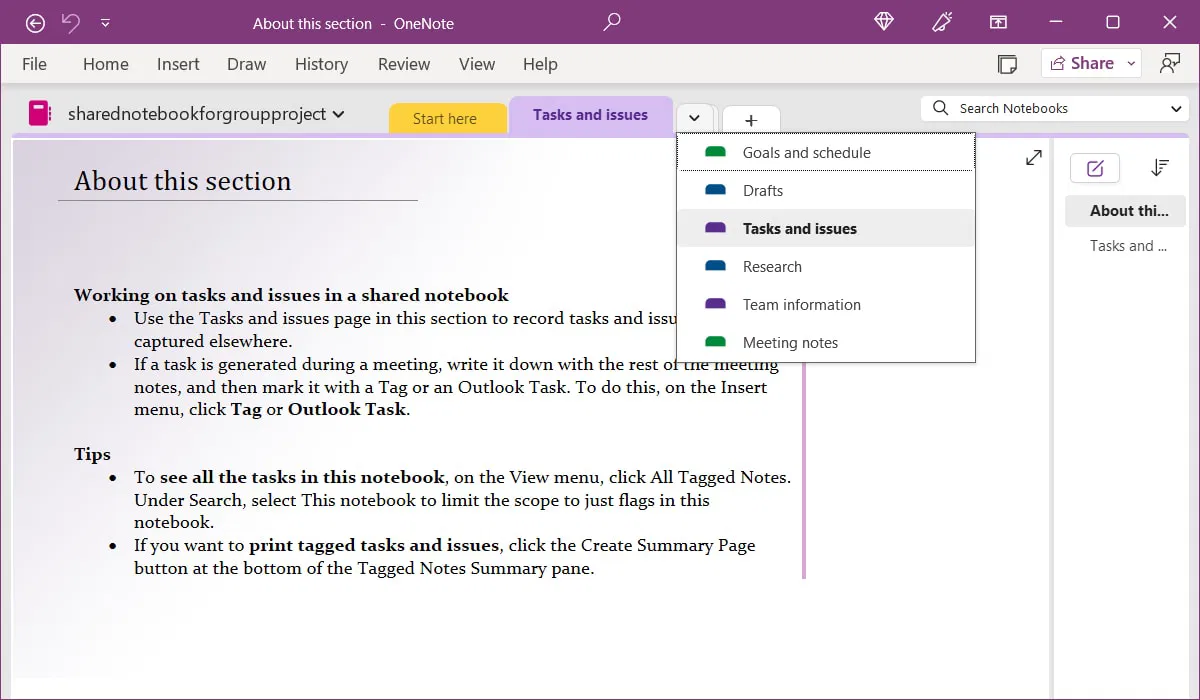The height and width of the screenshot is (700, 1200).
Task: Open search with the magnifier icon
Action: (612, 22)
